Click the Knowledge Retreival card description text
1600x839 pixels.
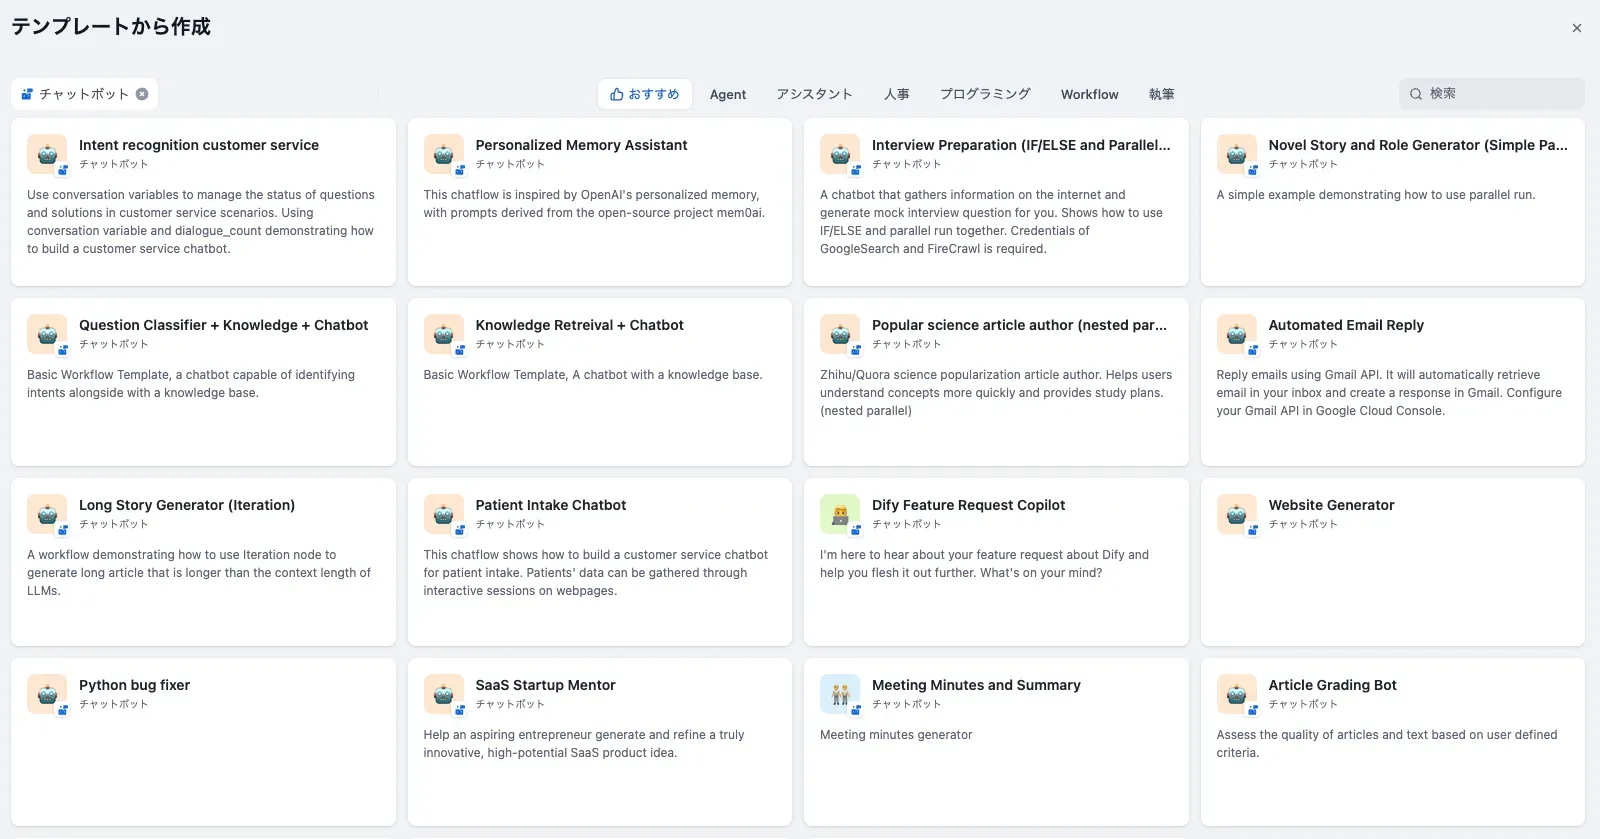click(x=593, y=375)
